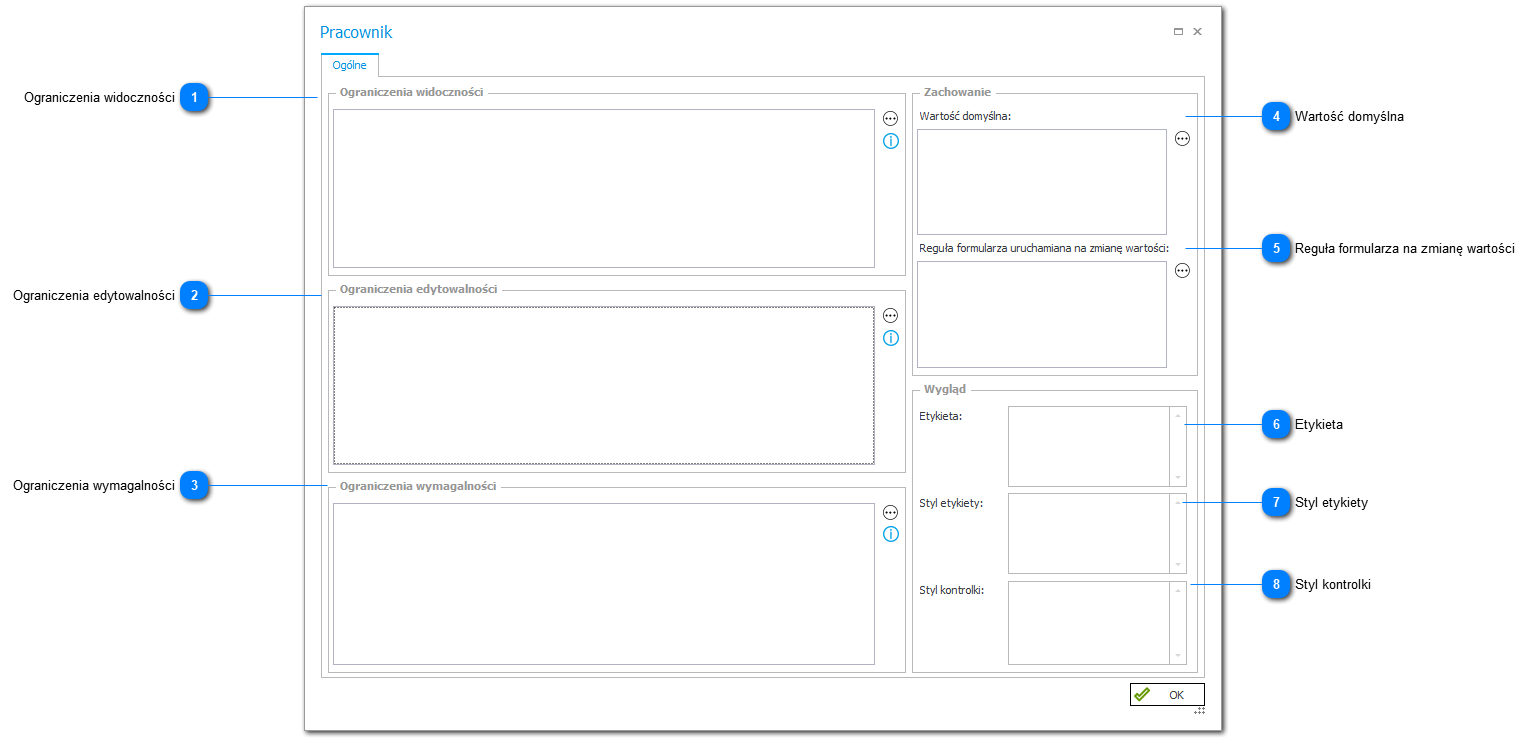Click the Pracownik dialog title
This screenshot has width=1532, height=741.
(x=356, y=32)
